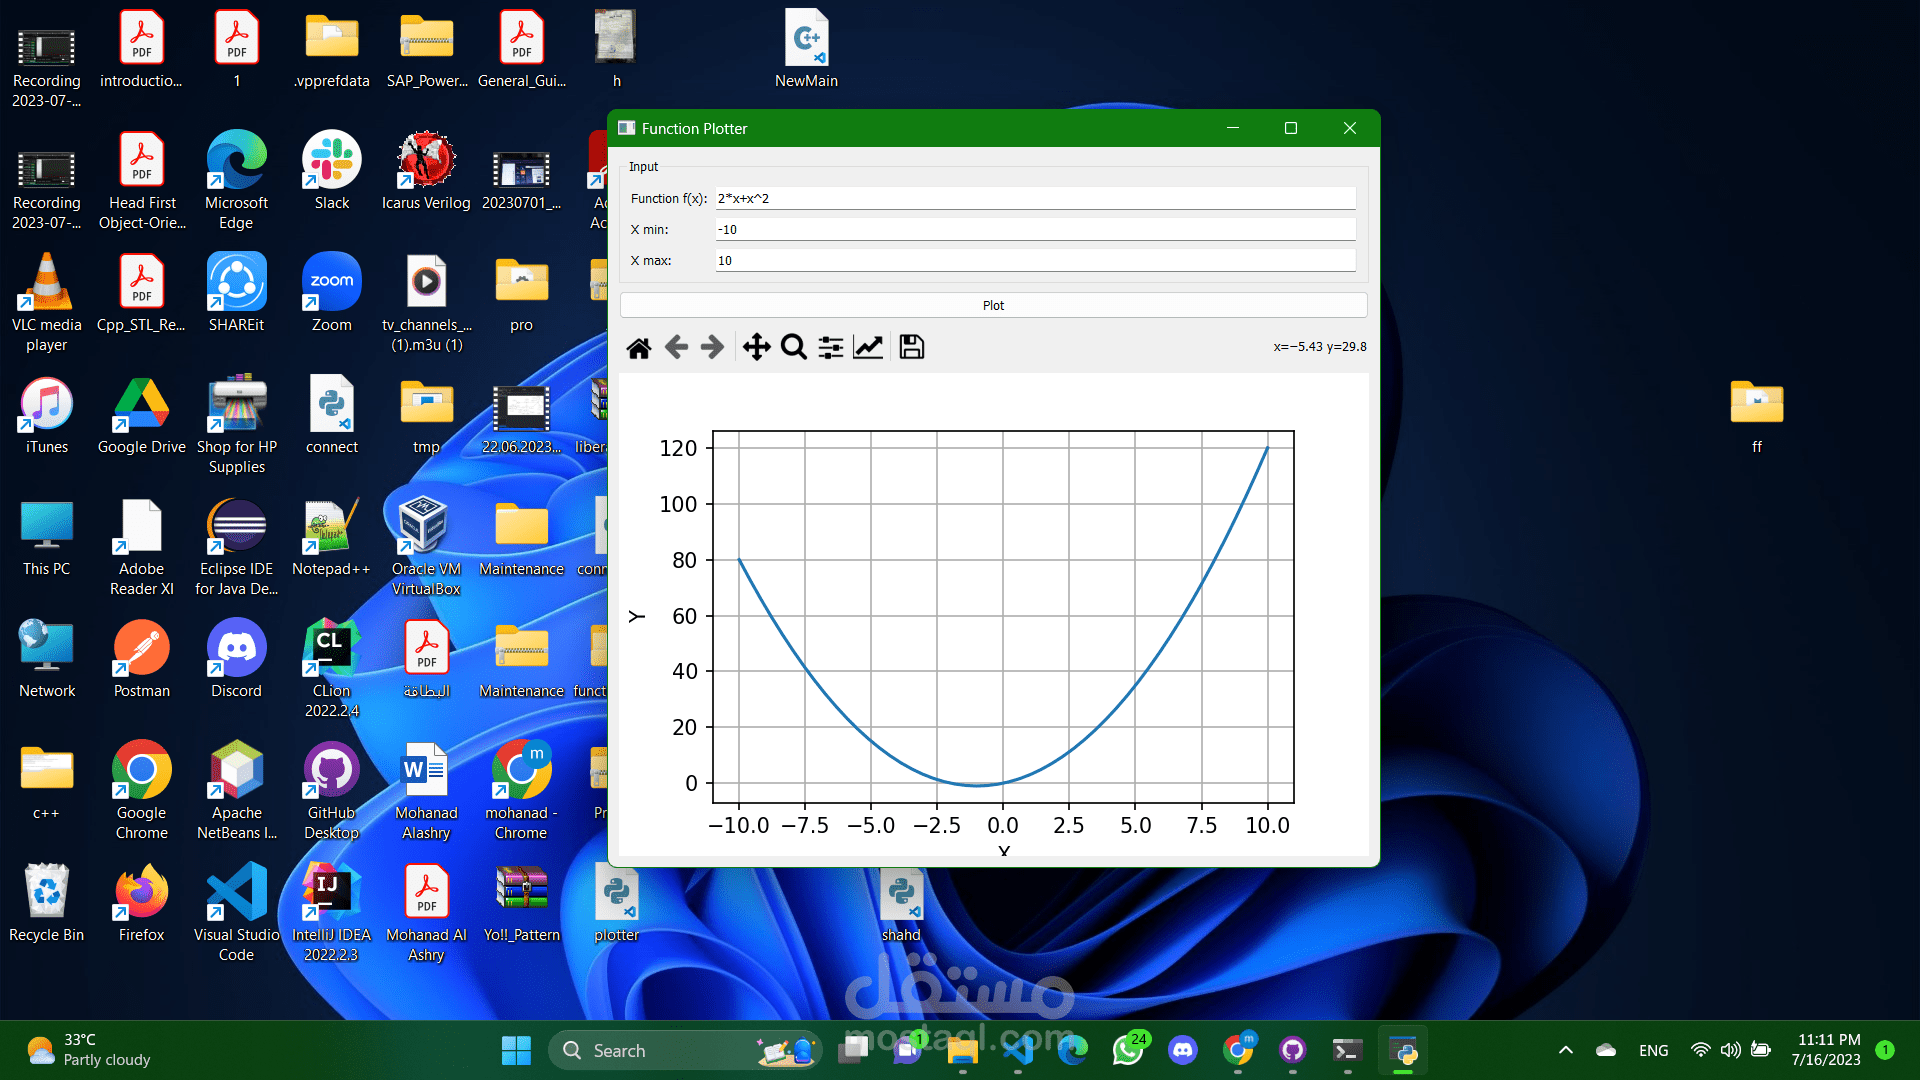The height and width of the screenshot is (1080, 1920).
Task: Activate the Pan tool in plot toolbar
Action: (756, 347)
